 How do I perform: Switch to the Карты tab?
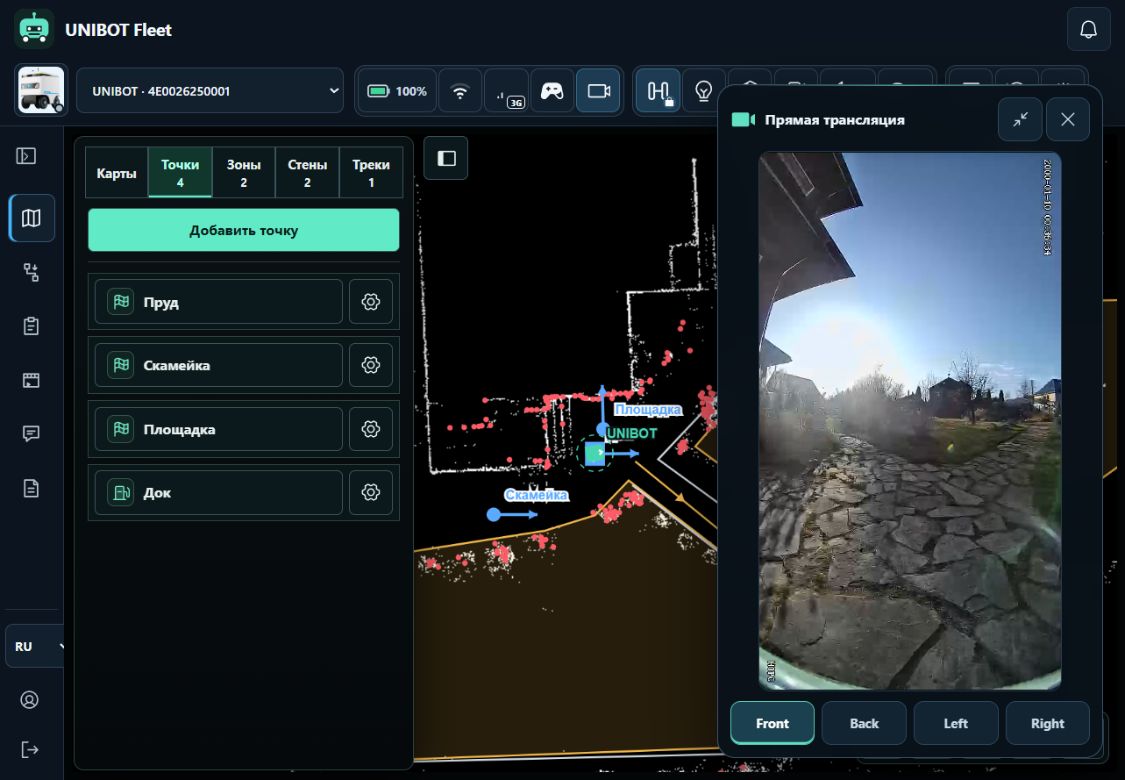click(116, 173)
